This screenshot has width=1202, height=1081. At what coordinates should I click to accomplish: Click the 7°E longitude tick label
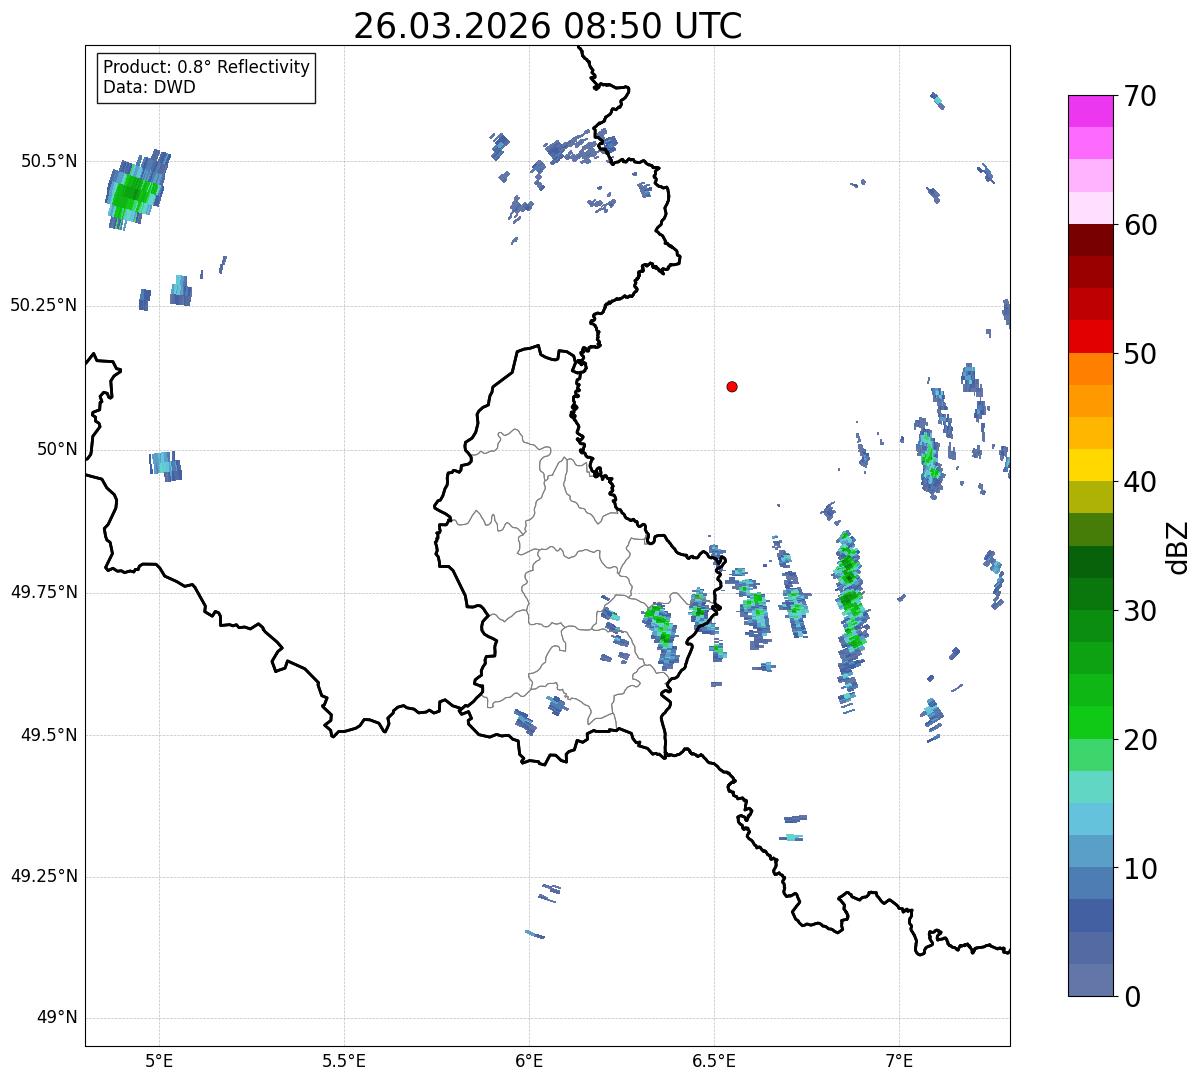click(900, 1060)
